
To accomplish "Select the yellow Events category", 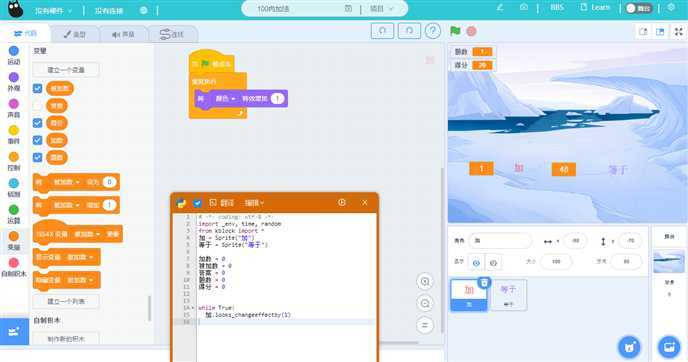I will point(14,135).
